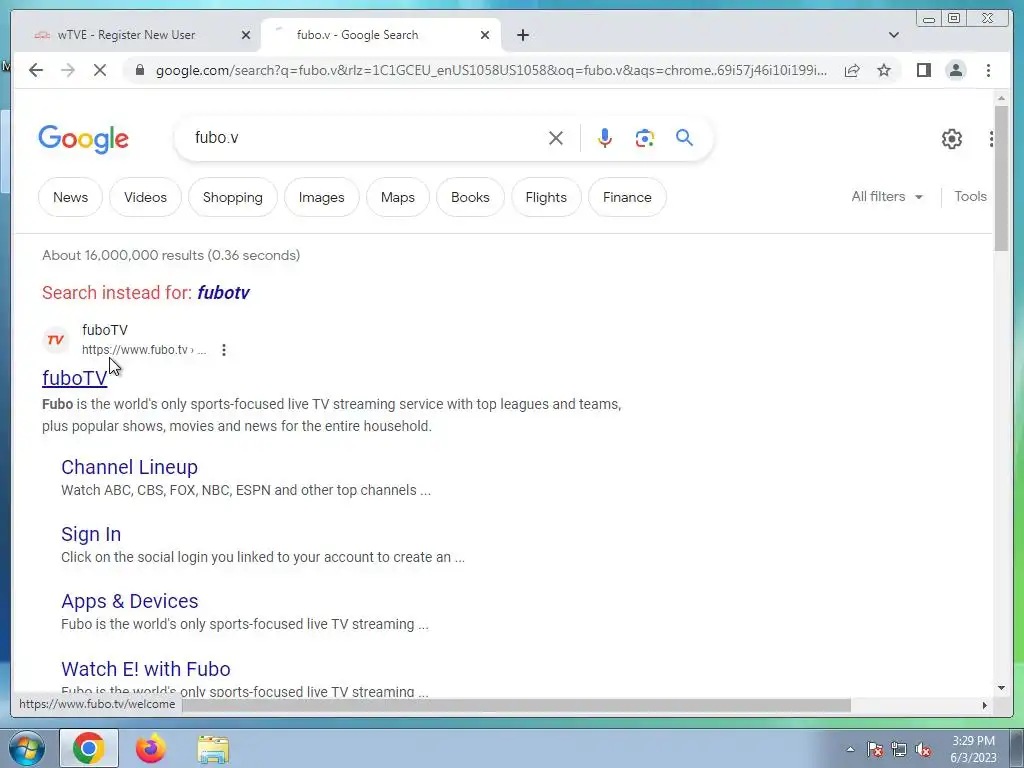Show hidden system tray icons
Image resolution: width=1024 pixels, height=768 pixels.
[850, 749]
